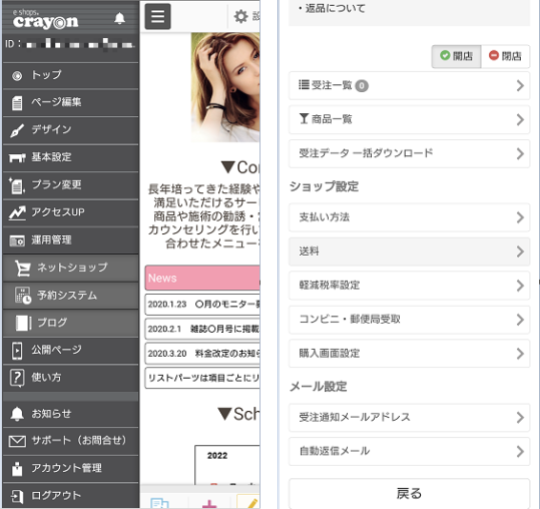Screen dimensions: 540x509
Task: Open the hamburger menu icon
Action: pyautogui.click(x=158, y=16)
